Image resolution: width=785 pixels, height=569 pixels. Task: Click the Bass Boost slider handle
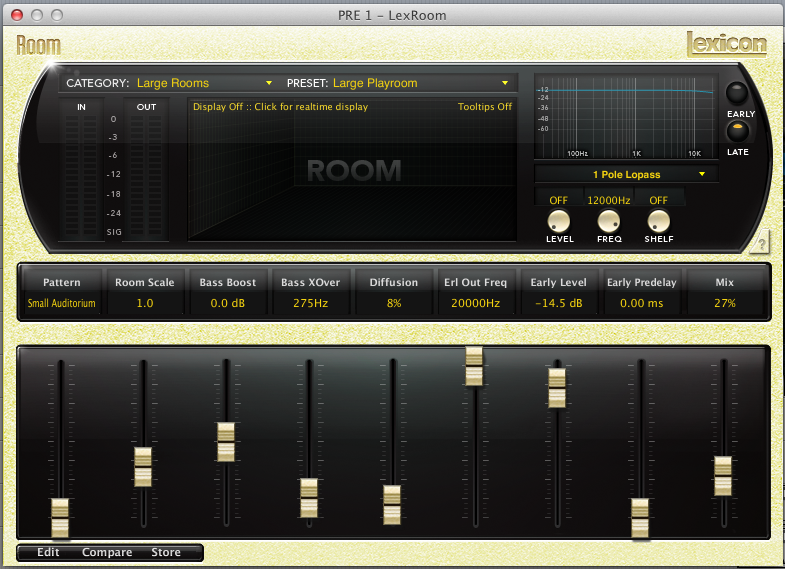(226, 442)
